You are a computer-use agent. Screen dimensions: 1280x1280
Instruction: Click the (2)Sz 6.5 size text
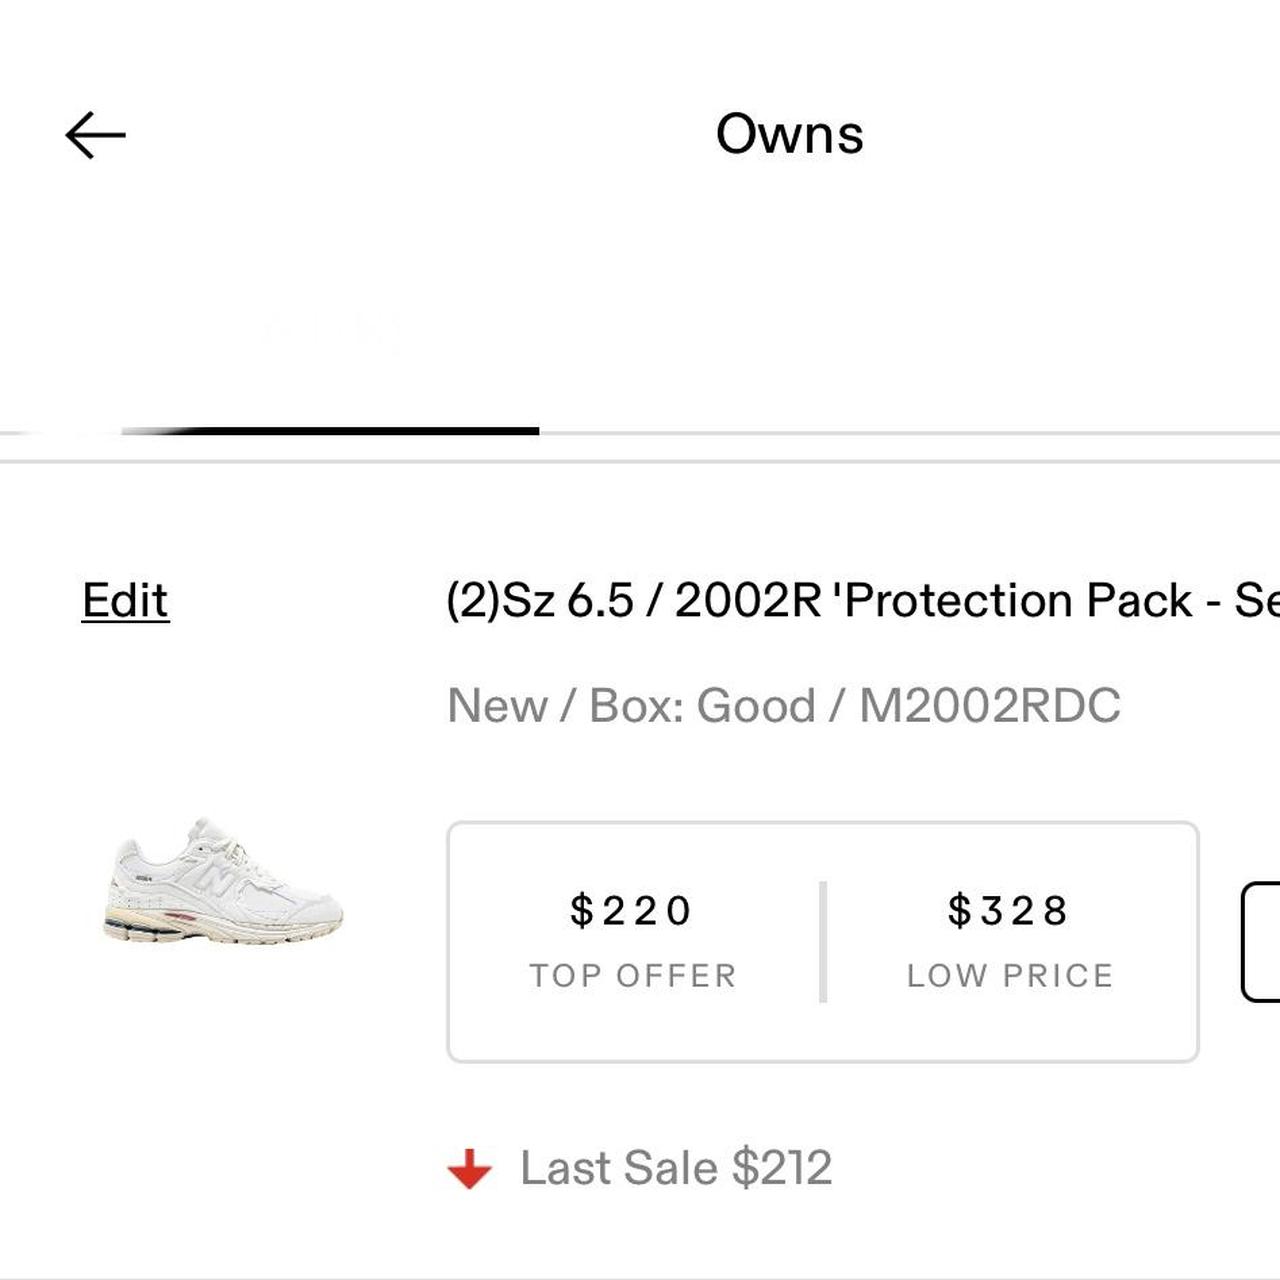[x=540, y=601]
